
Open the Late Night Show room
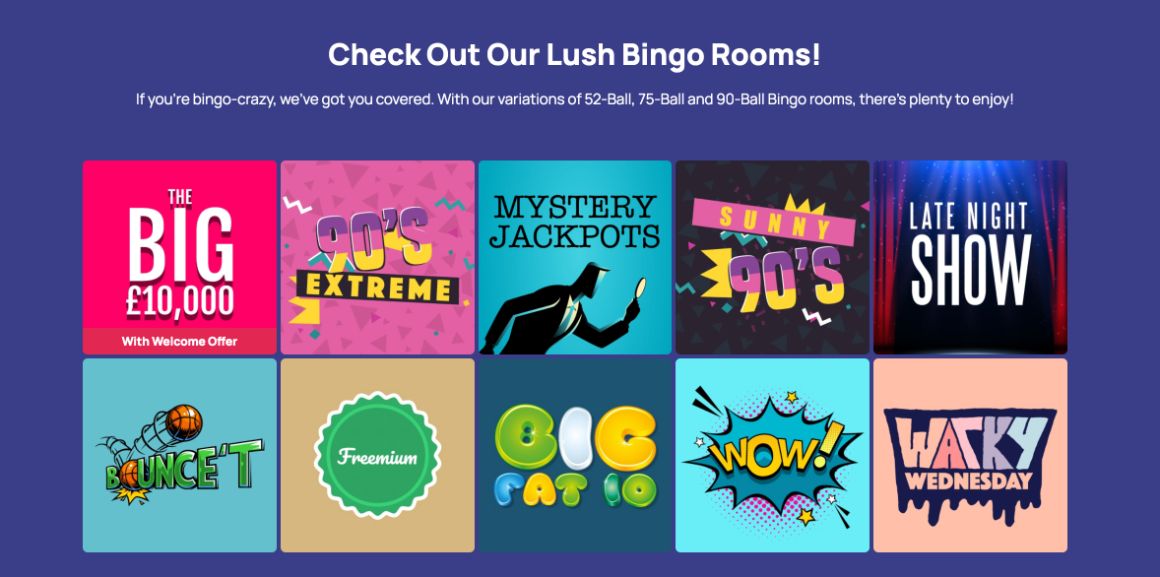pyautogui.click(x=970, y=257)
